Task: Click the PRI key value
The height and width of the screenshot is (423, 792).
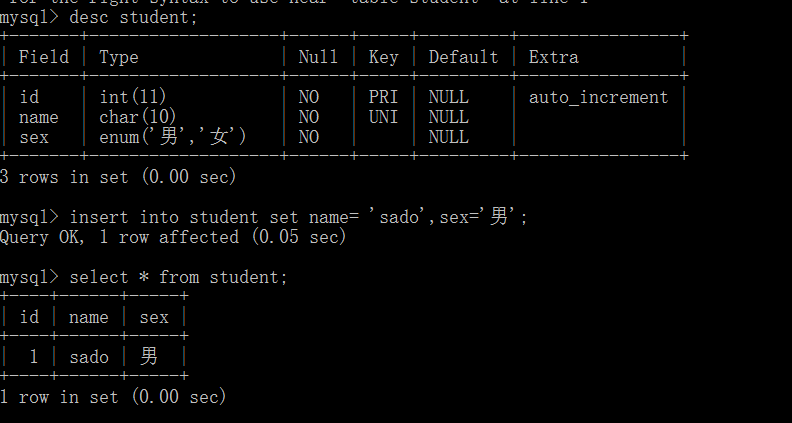Action: pyautogui.click(x=383, y=97)
